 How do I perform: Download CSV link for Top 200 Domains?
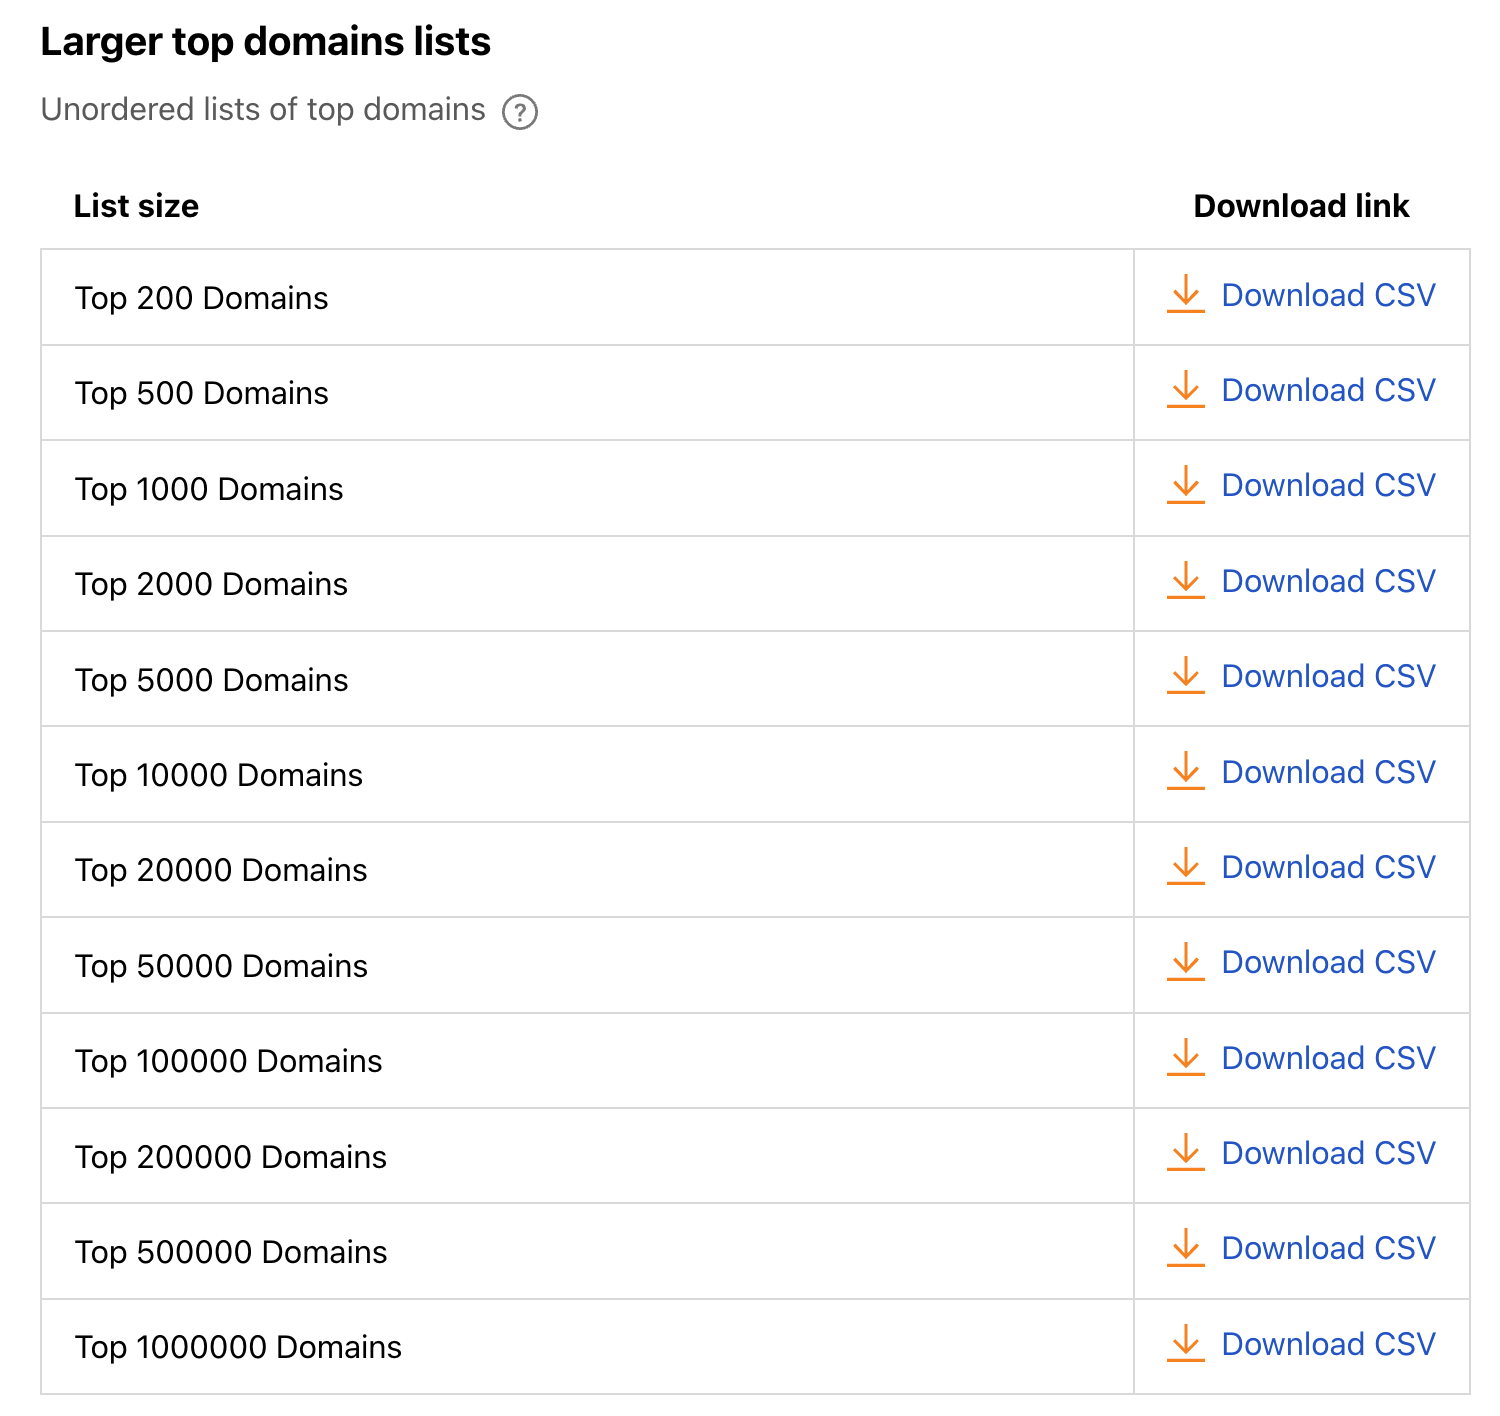pos(1328,295)
